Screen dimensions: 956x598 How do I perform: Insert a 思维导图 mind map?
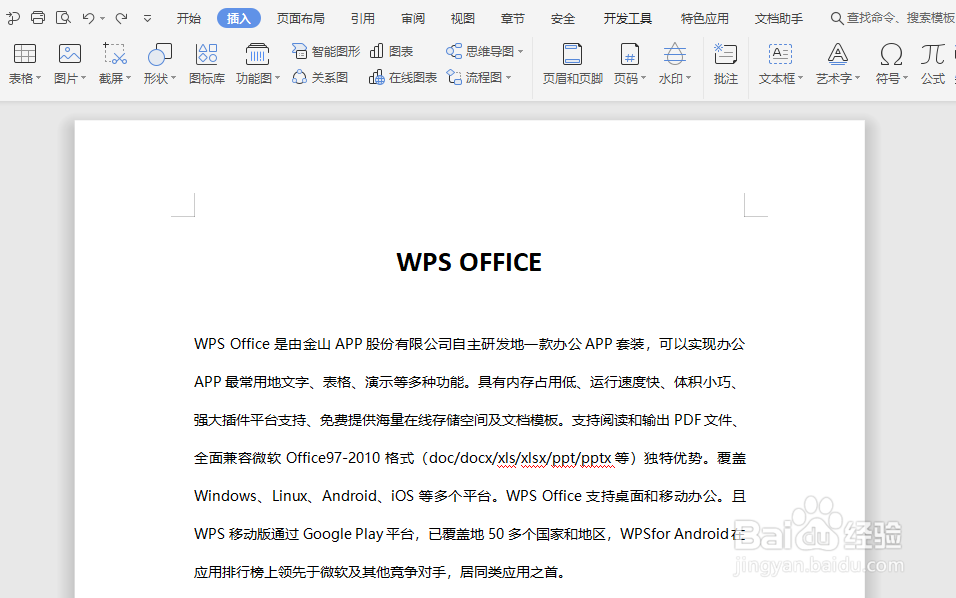[483, 50]
